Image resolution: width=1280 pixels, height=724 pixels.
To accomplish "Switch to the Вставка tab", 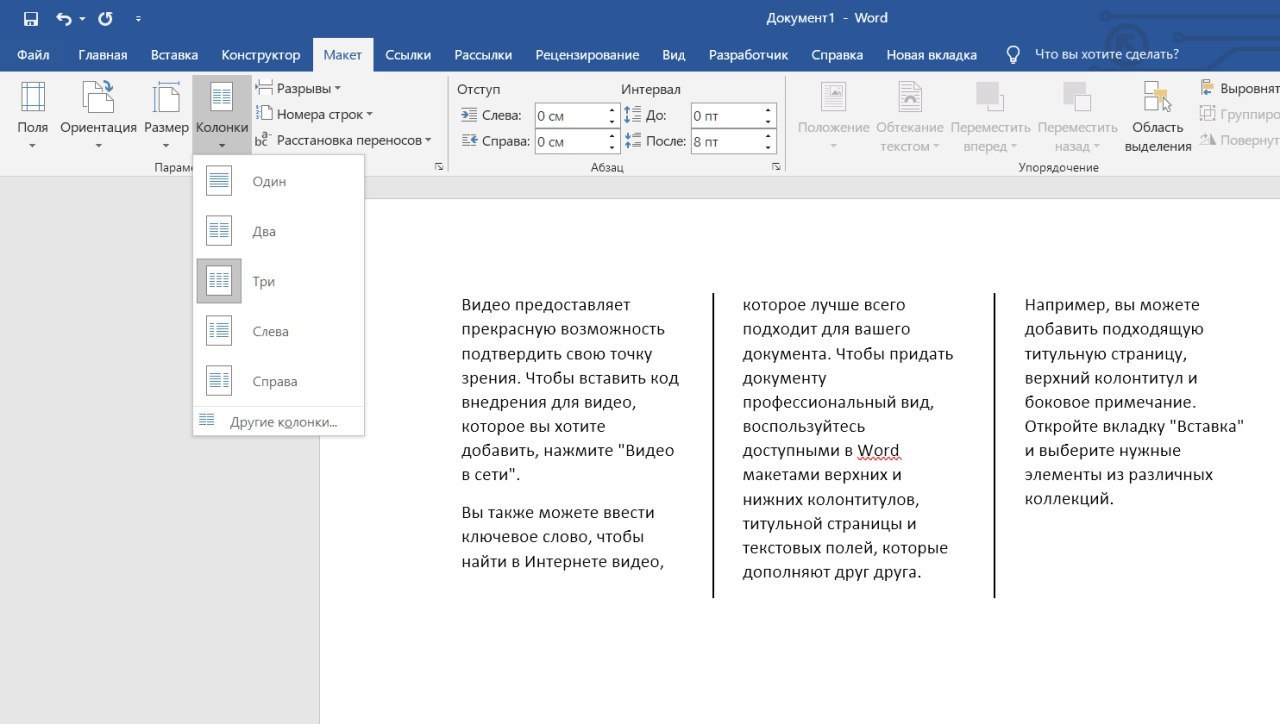I will click(x=174, y=55).
